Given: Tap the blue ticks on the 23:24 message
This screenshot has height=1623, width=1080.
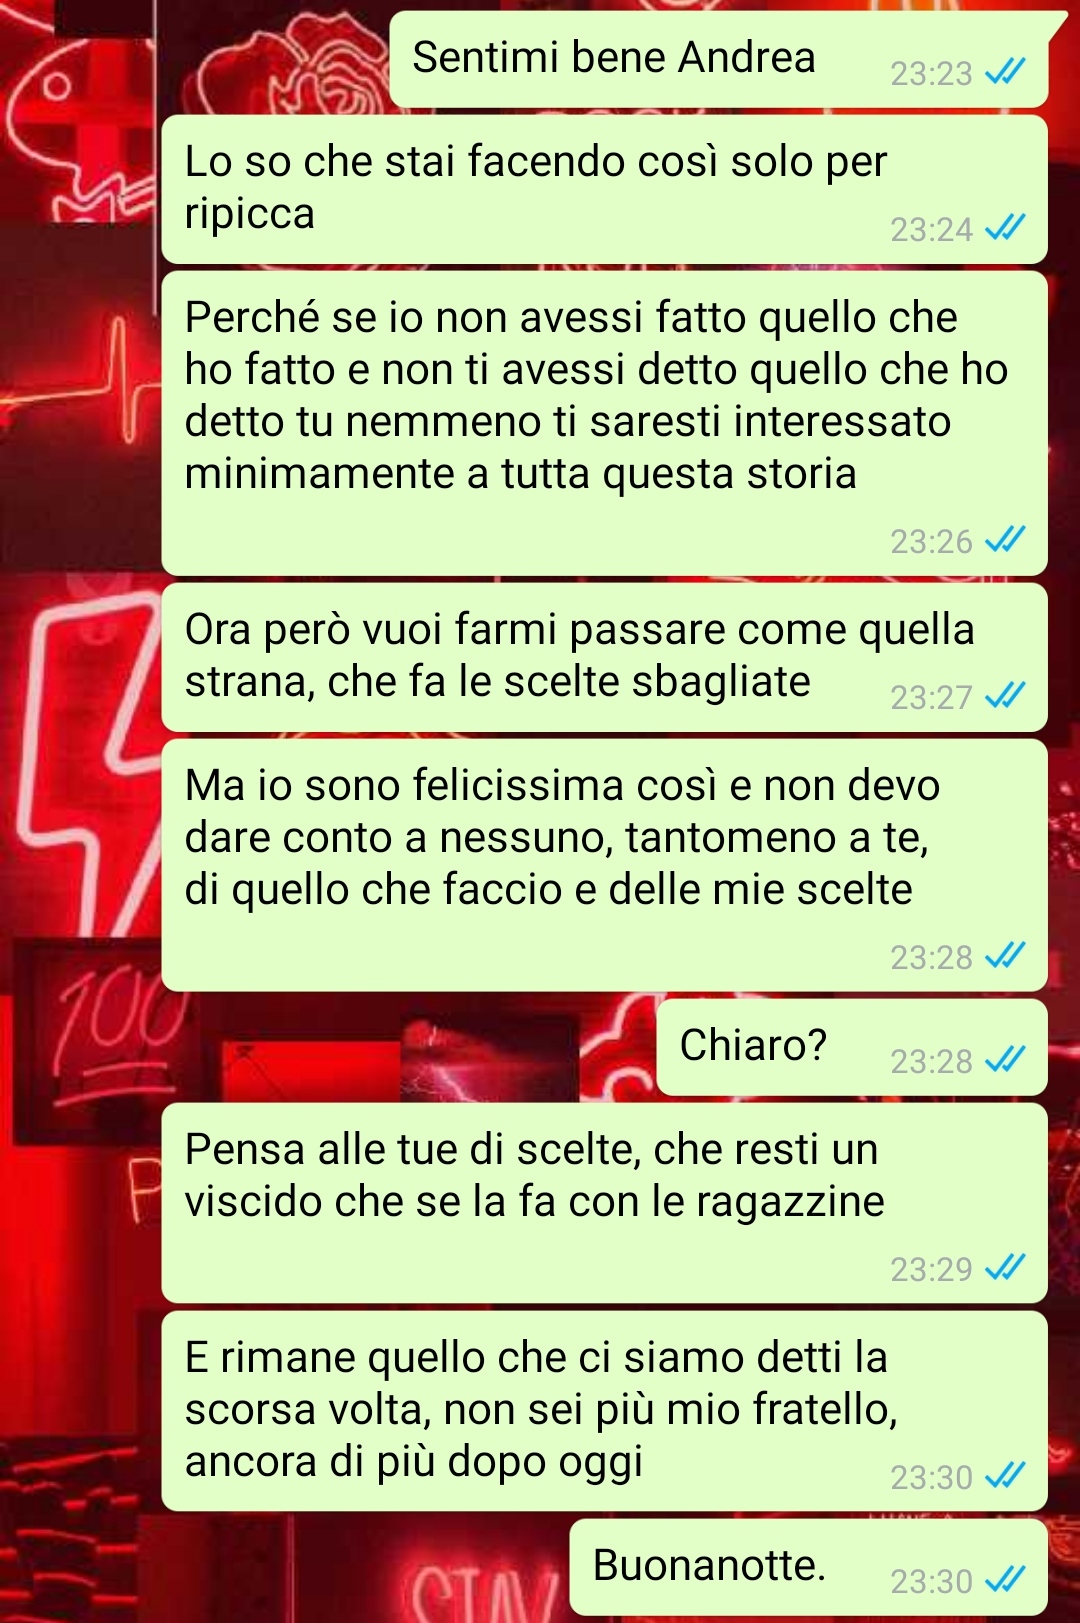Looking at the screenshot, I should [x=1005, y=228].
